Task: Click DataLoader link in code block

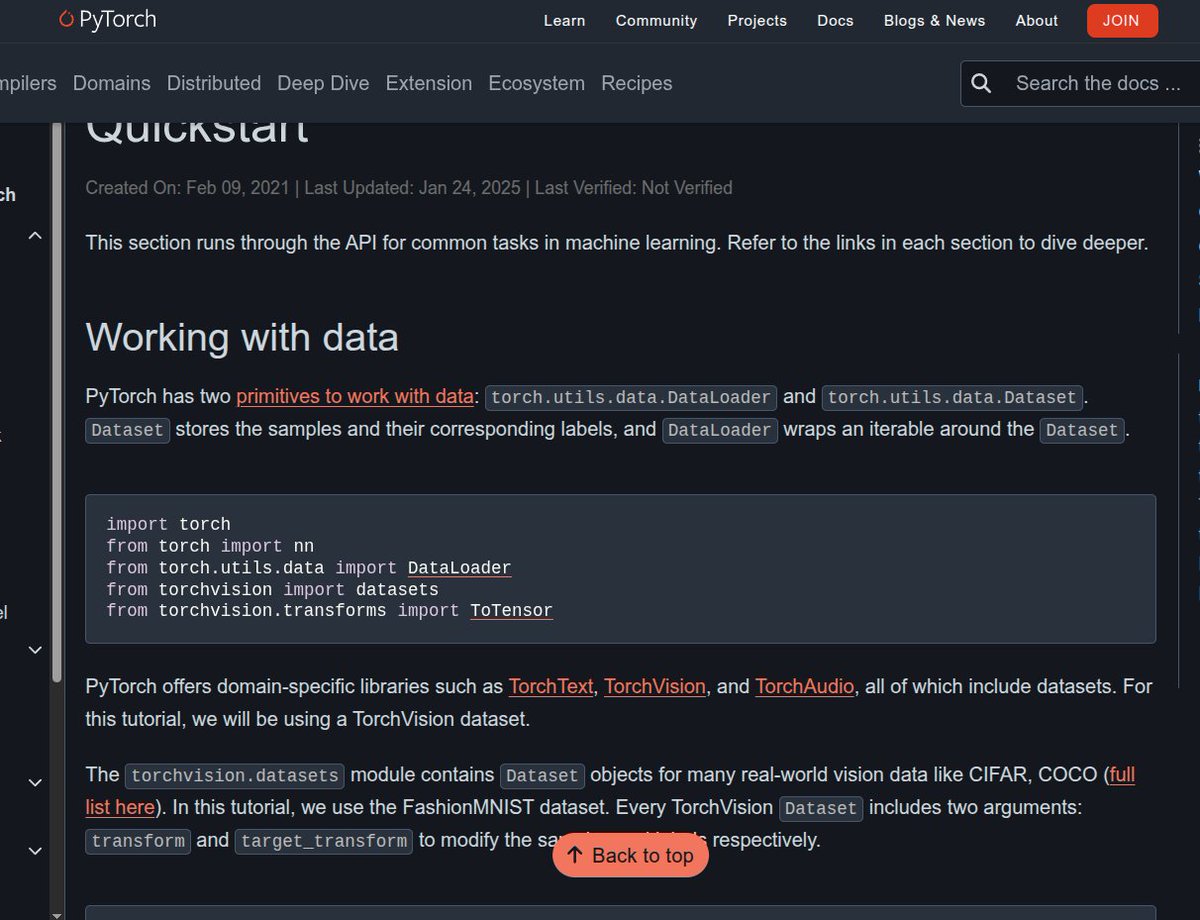Action: pos(459,568)
